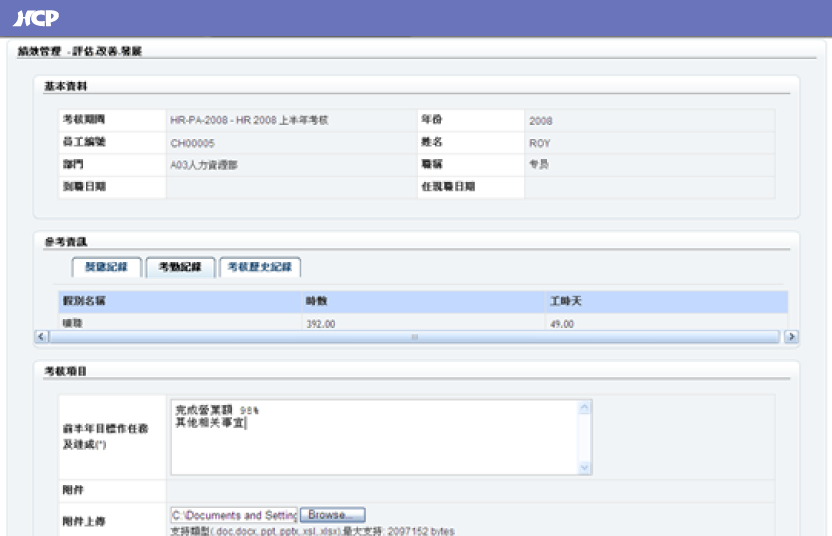Click the attachment file path input field

point(234,515)
